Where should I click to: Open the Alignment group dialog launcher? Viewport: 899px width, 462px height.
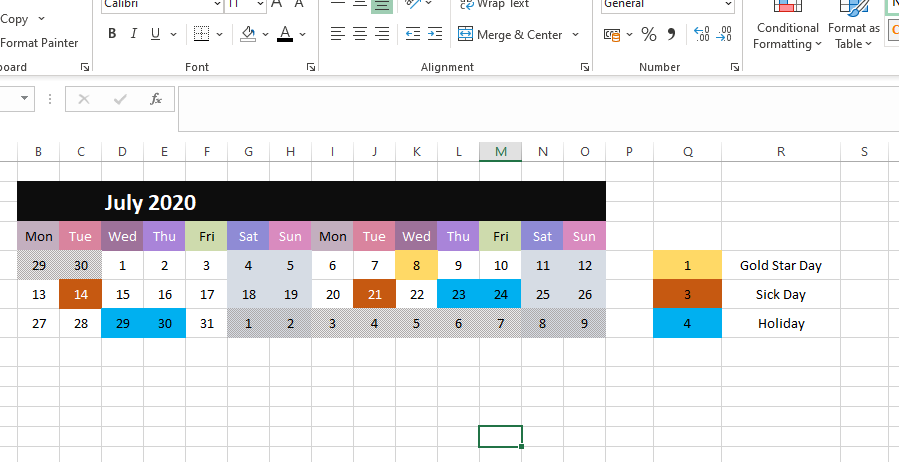pyautogui.click(x=585, y=67)
